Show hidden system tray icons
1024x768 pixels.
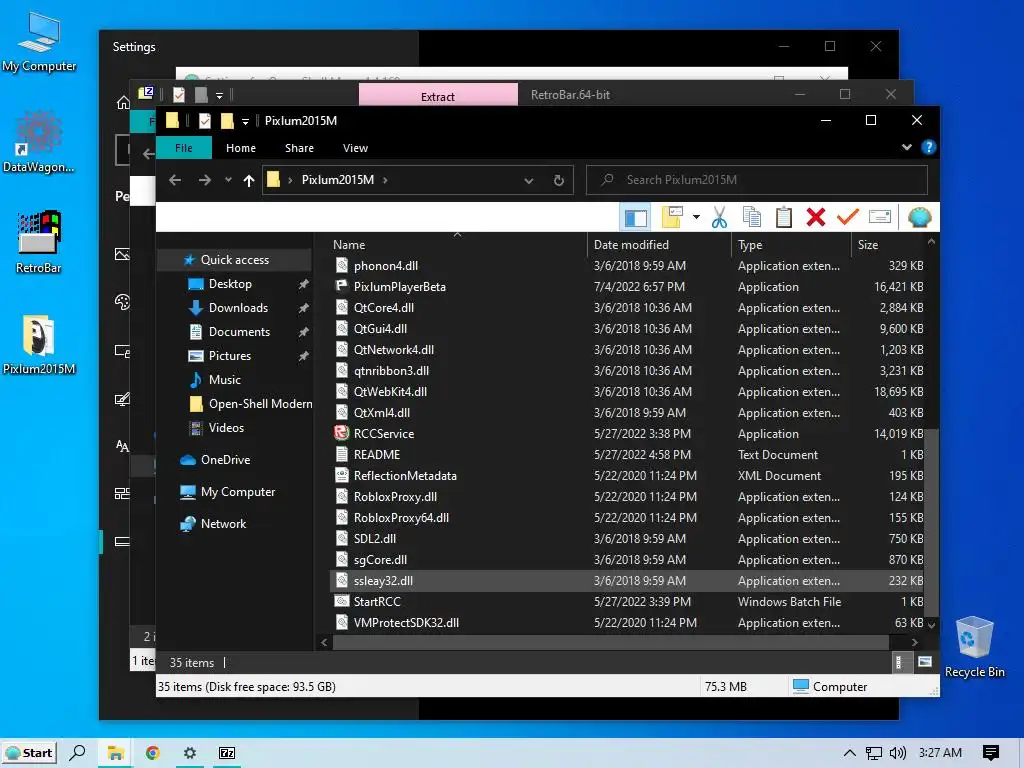pyautogui.click(x=850, y=753)
